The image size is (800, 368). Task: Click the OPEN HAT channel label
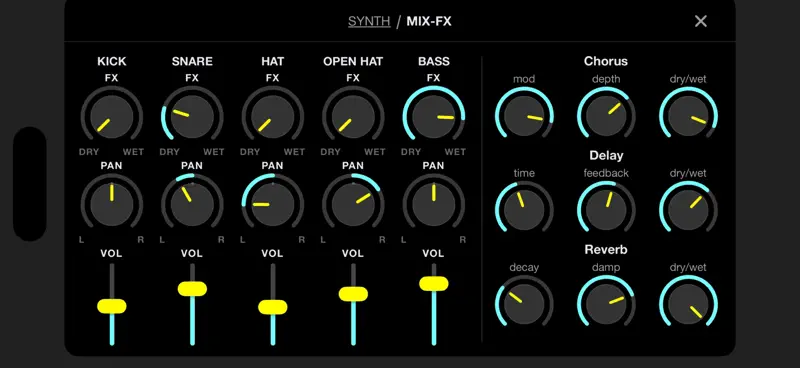point(353,61)
